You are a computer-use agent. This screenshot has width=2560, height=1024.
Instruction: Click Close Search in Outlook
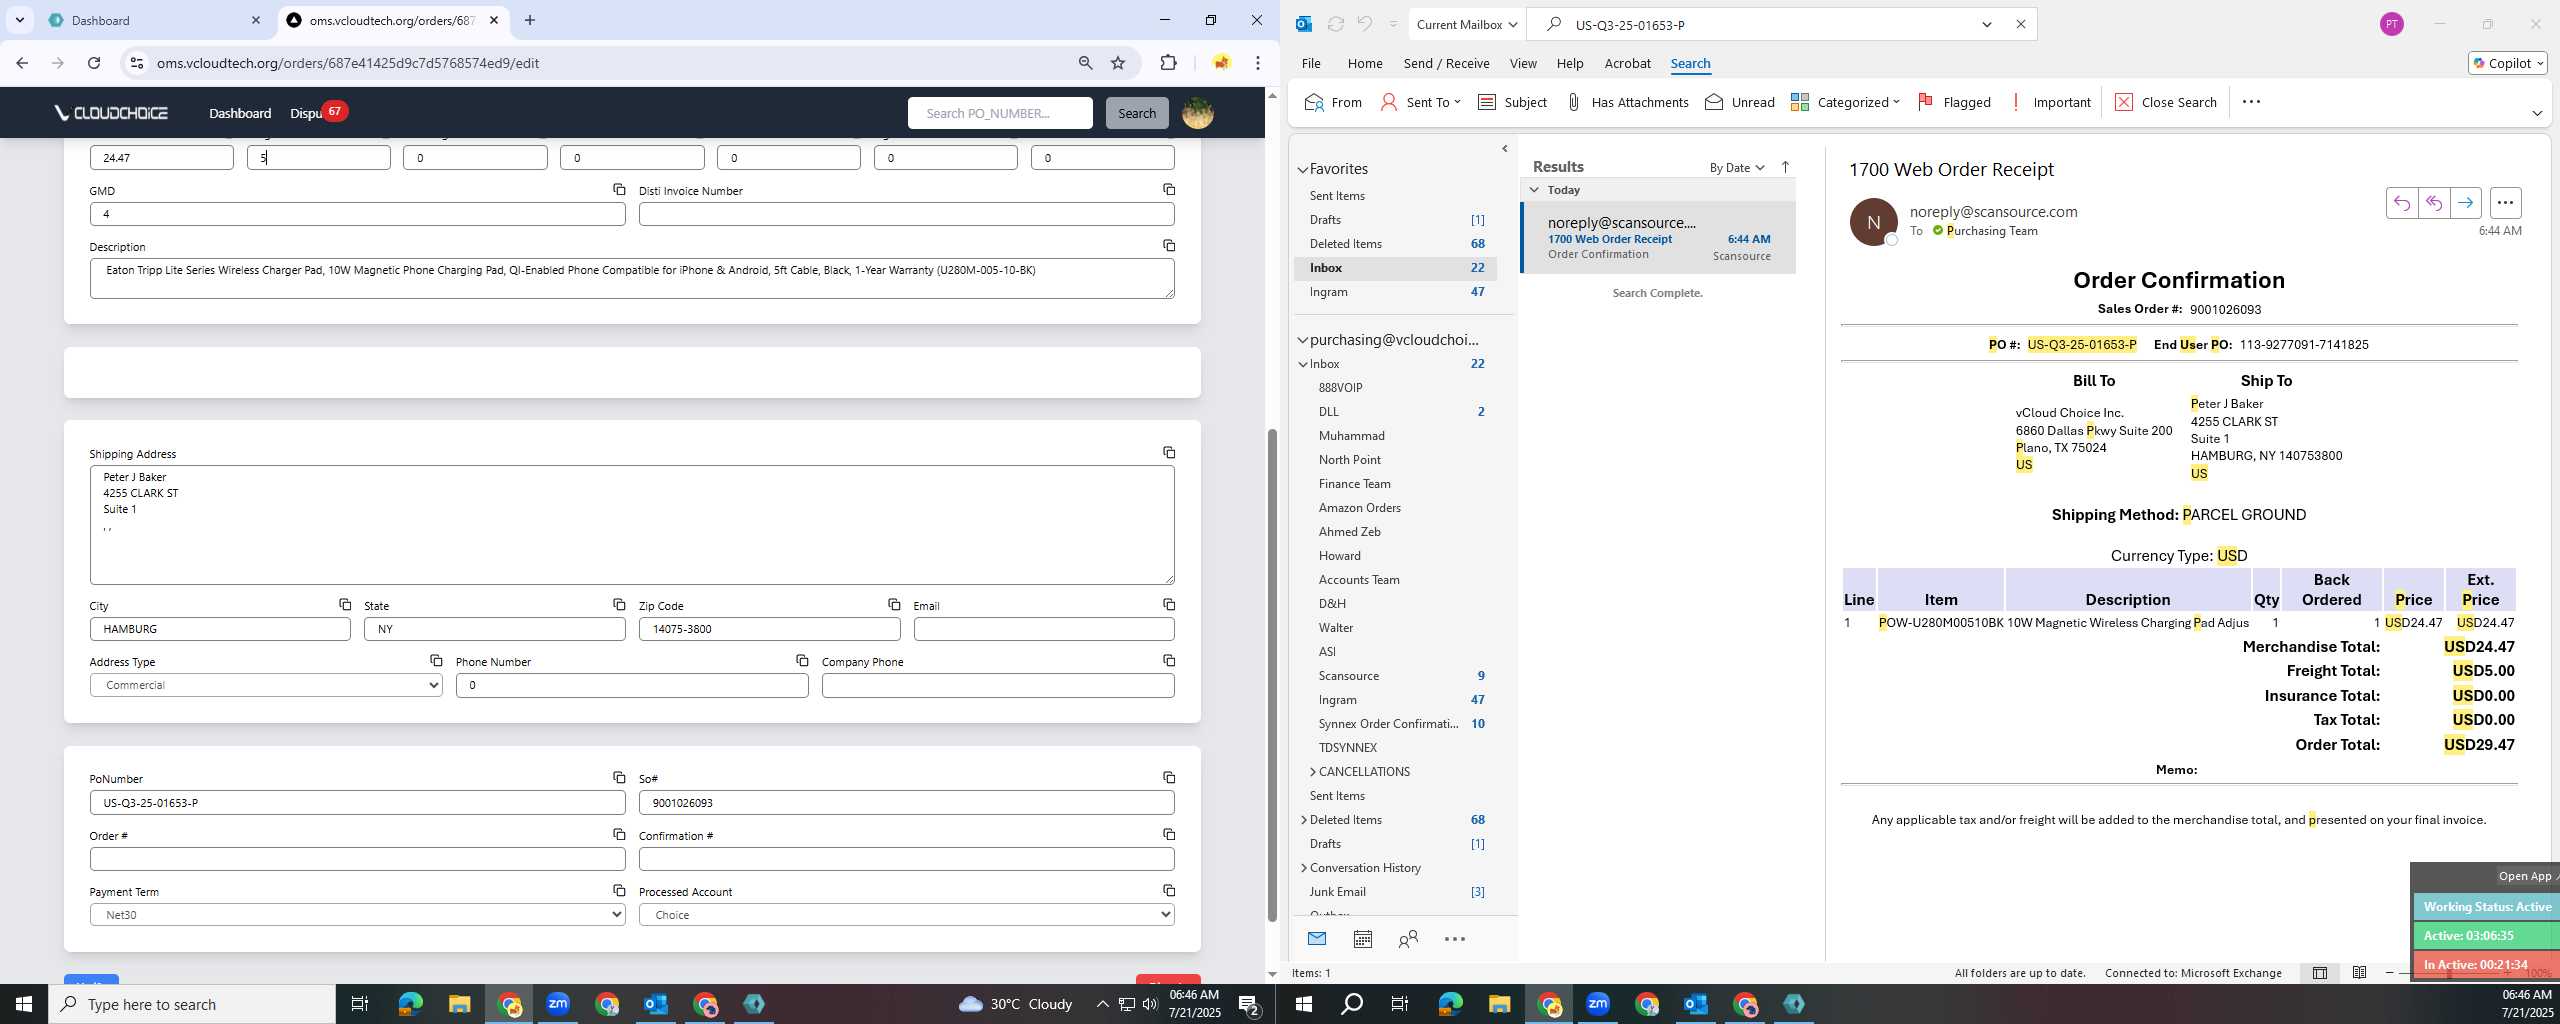(2166, 102)
